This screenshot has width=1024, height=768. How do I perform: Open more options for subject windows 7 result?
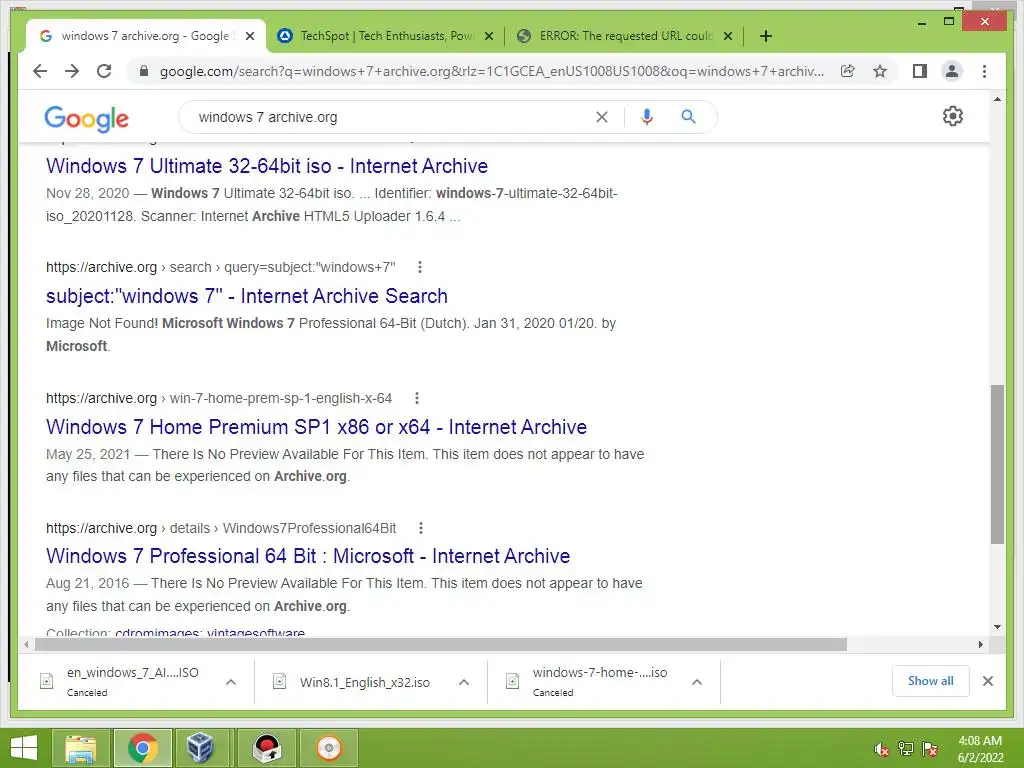click(420, 267)
